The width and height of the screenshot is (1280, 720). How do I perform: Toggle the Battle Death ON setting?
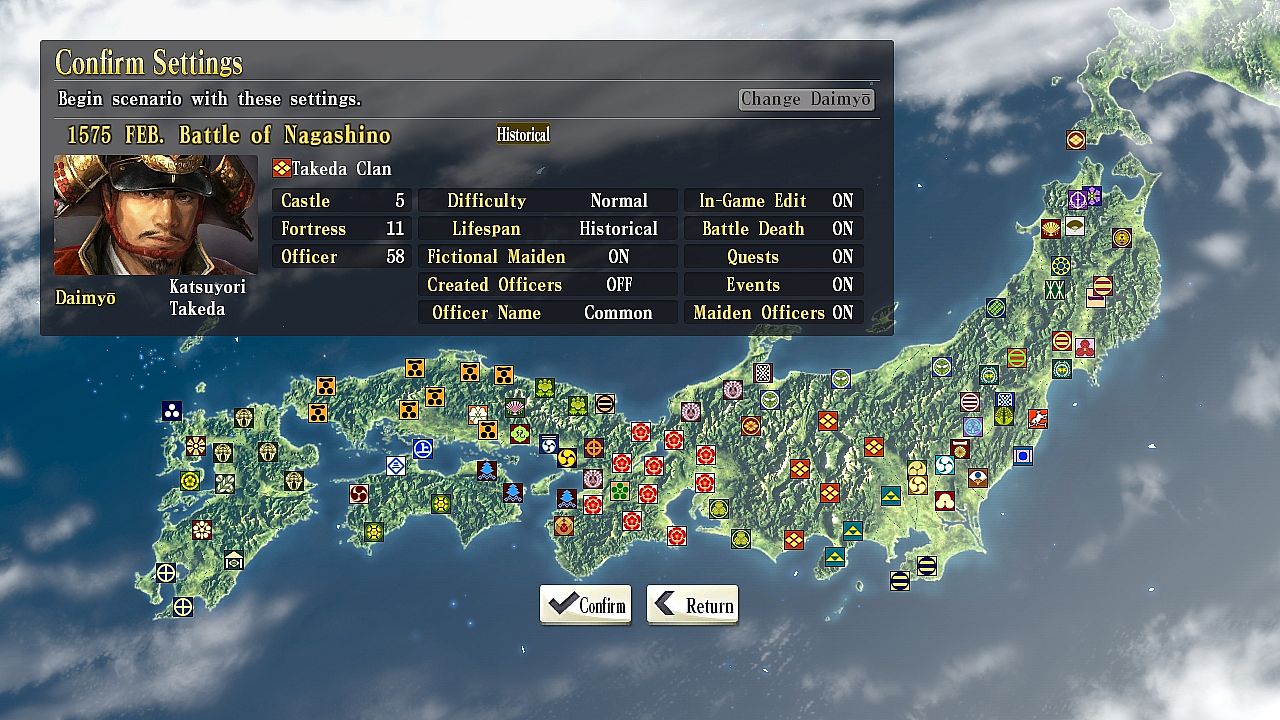click(776, 229)
